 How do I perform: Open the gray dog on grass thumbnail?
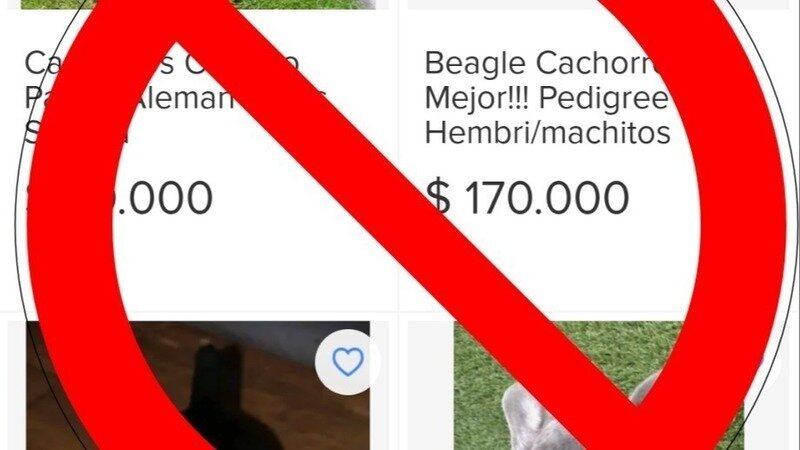coord(598,385)
